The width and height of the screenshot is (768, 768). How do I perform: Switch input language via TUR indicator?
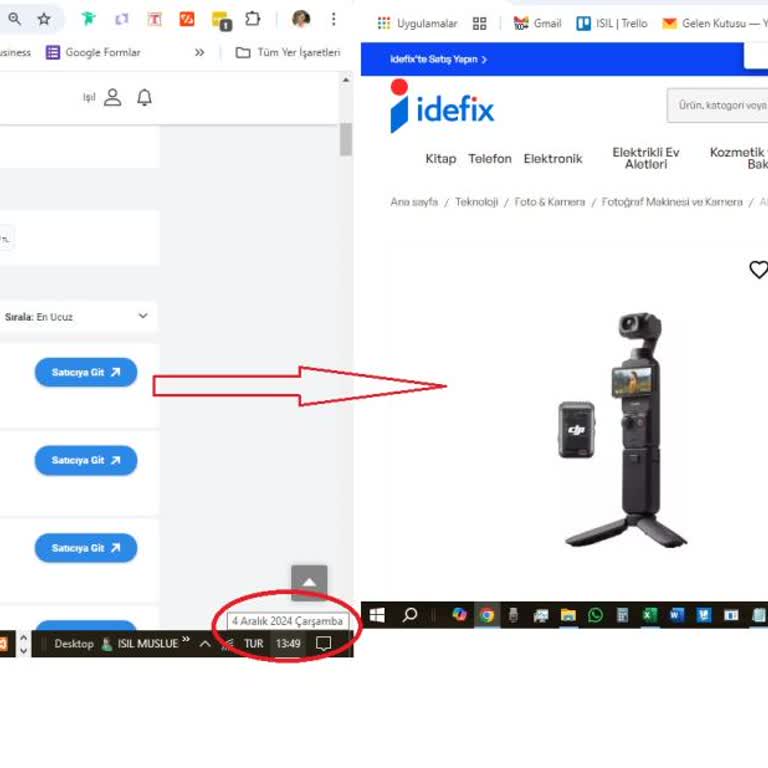tap(254, 644)
